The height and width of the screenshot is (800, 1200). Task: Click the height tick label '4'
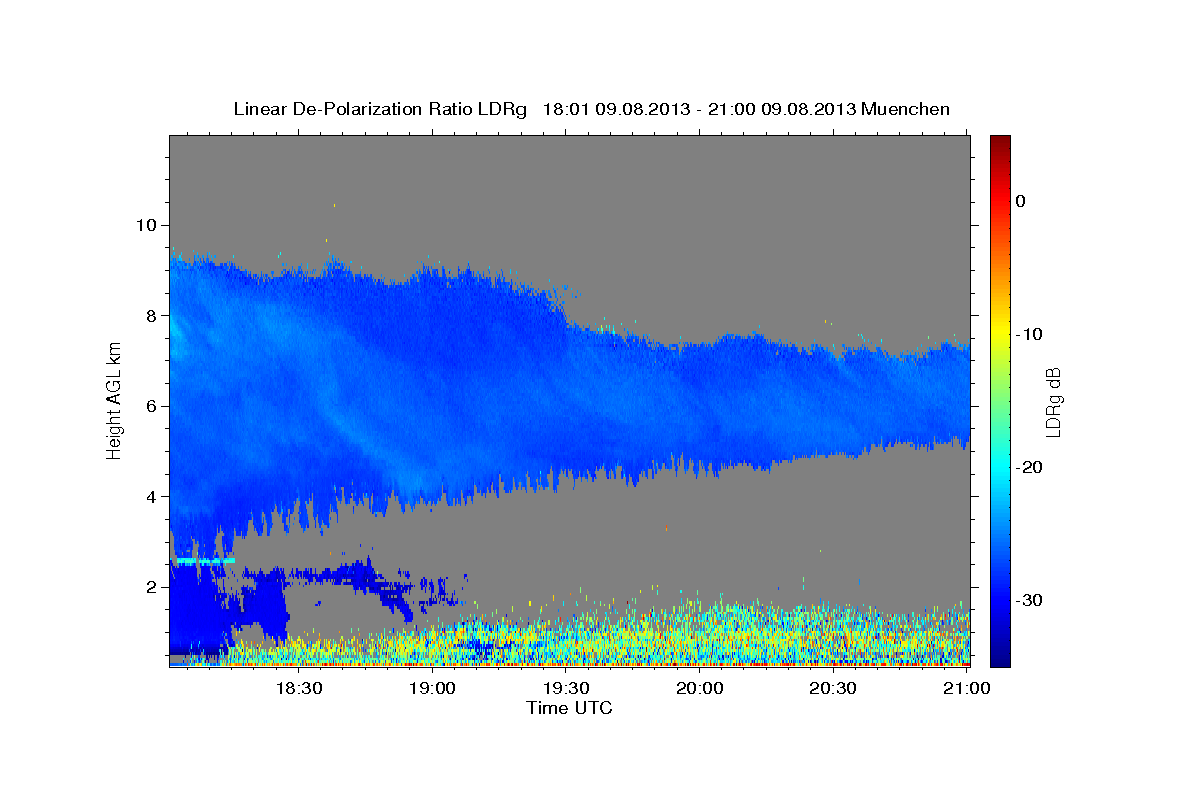pos(151,497)
